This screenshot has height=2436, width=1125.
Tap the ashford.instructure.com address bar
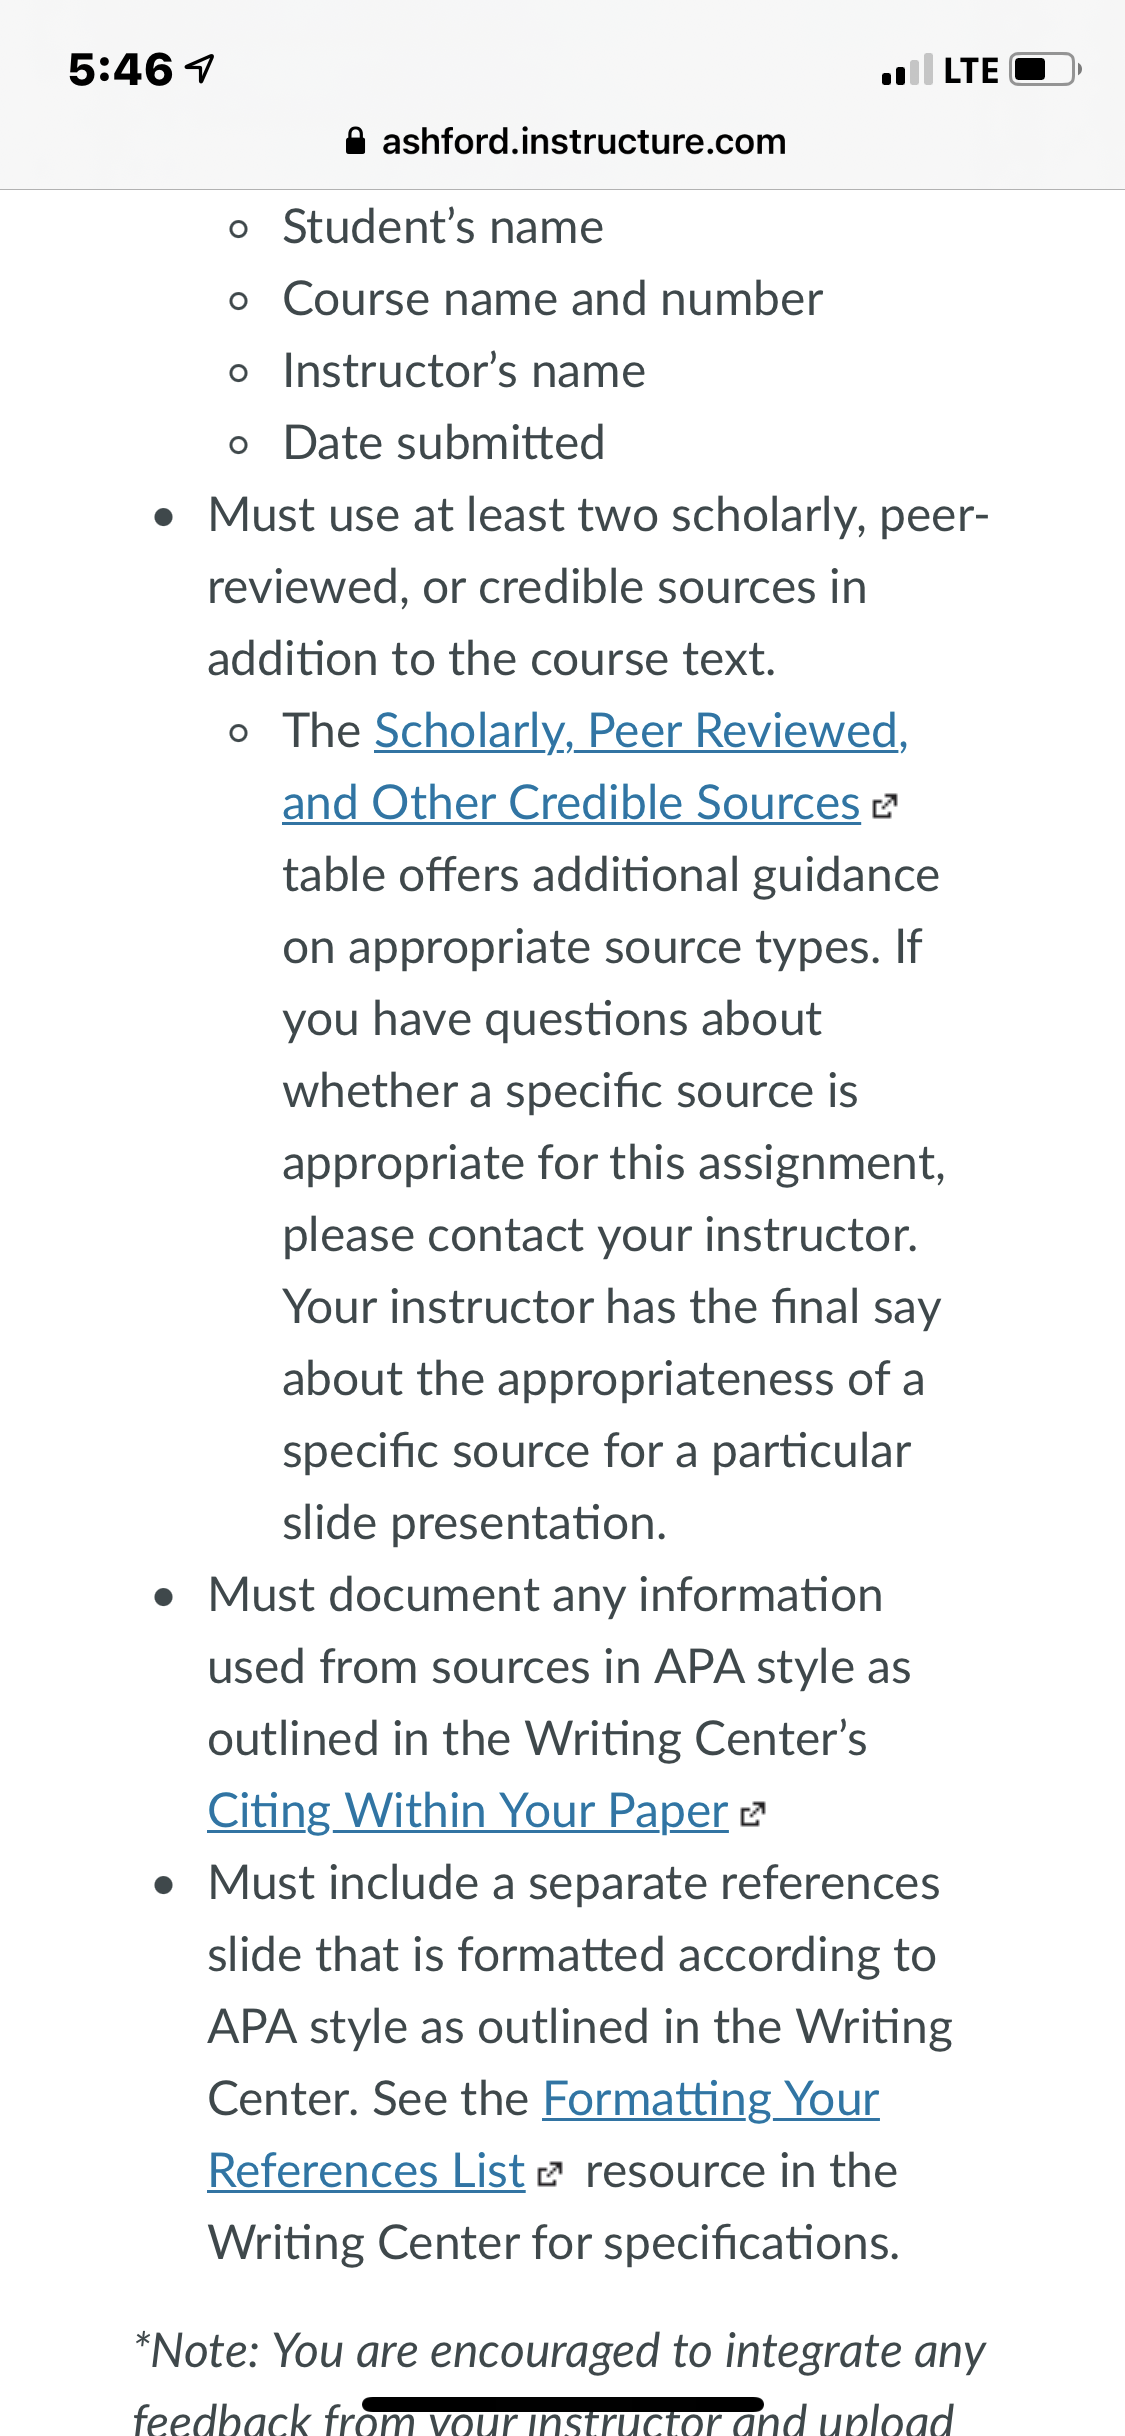[564, 141]
